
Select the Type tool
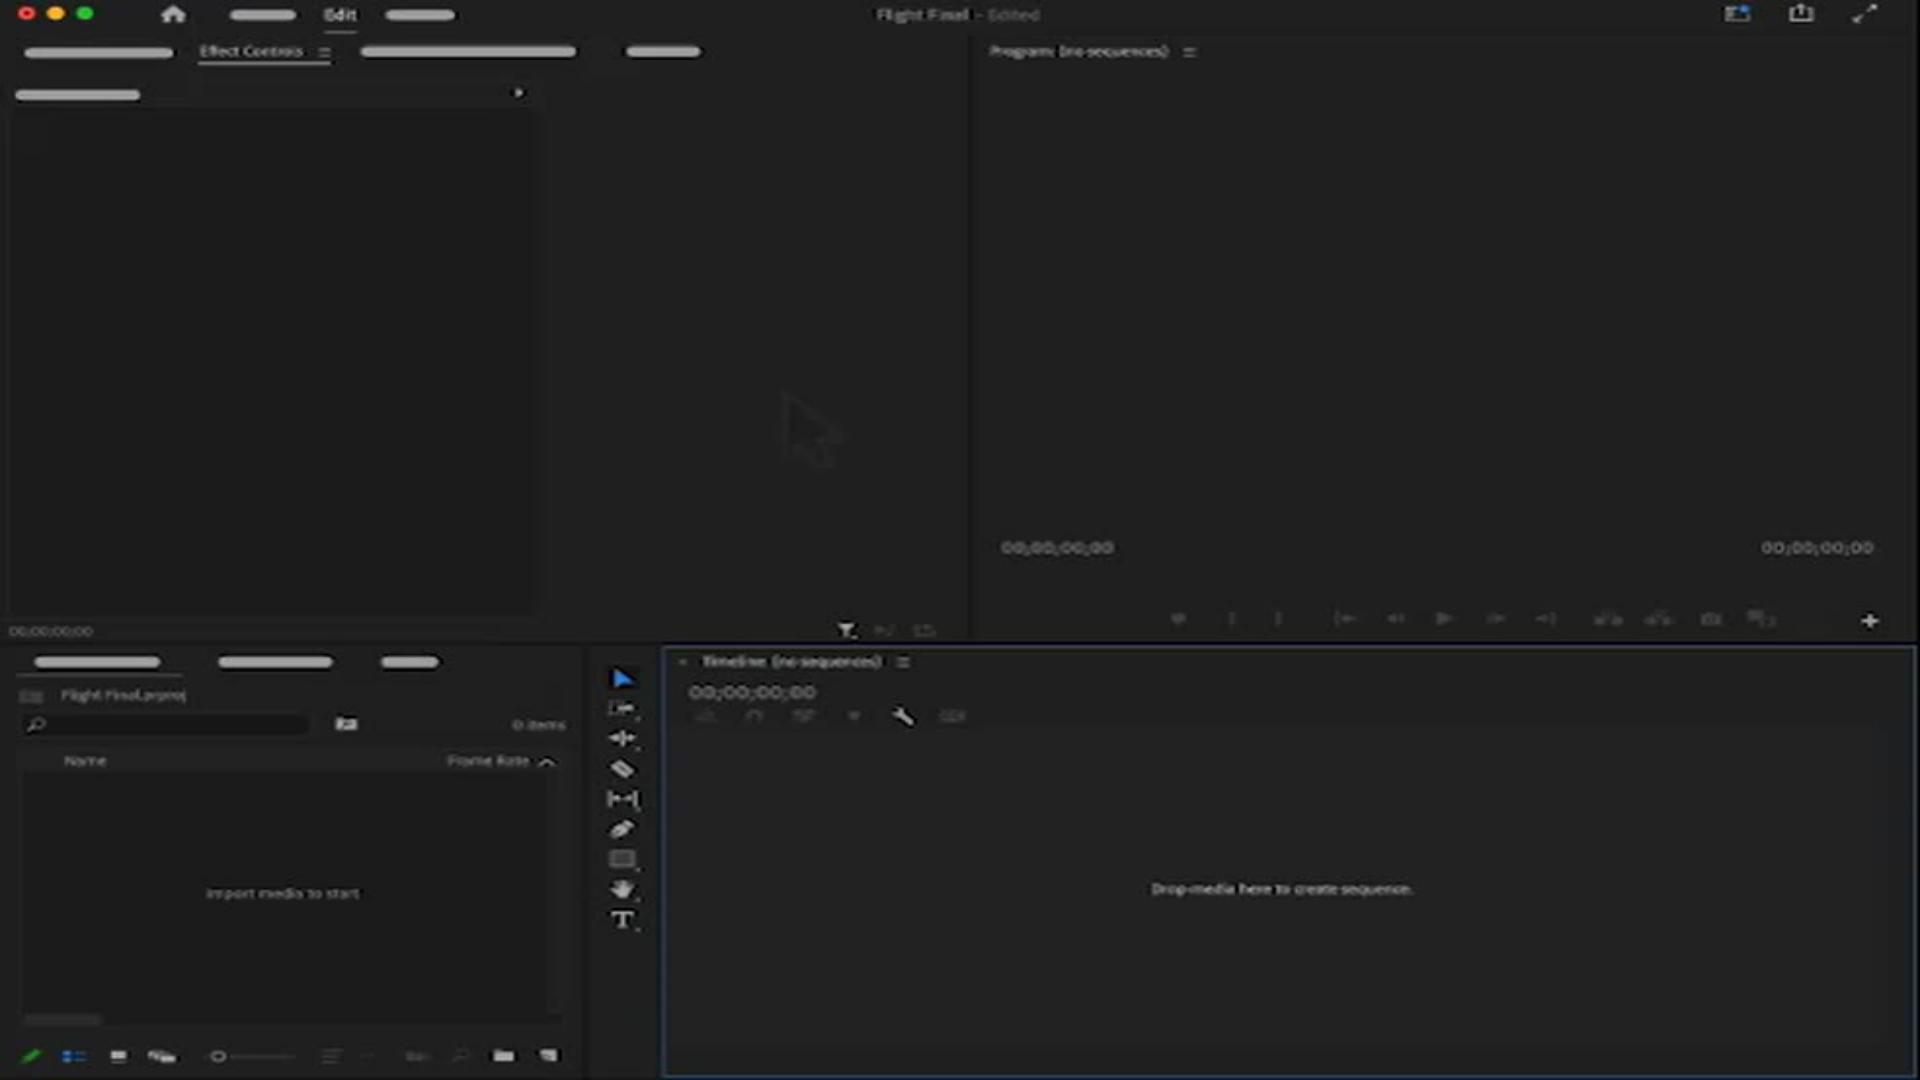point(622,920)
